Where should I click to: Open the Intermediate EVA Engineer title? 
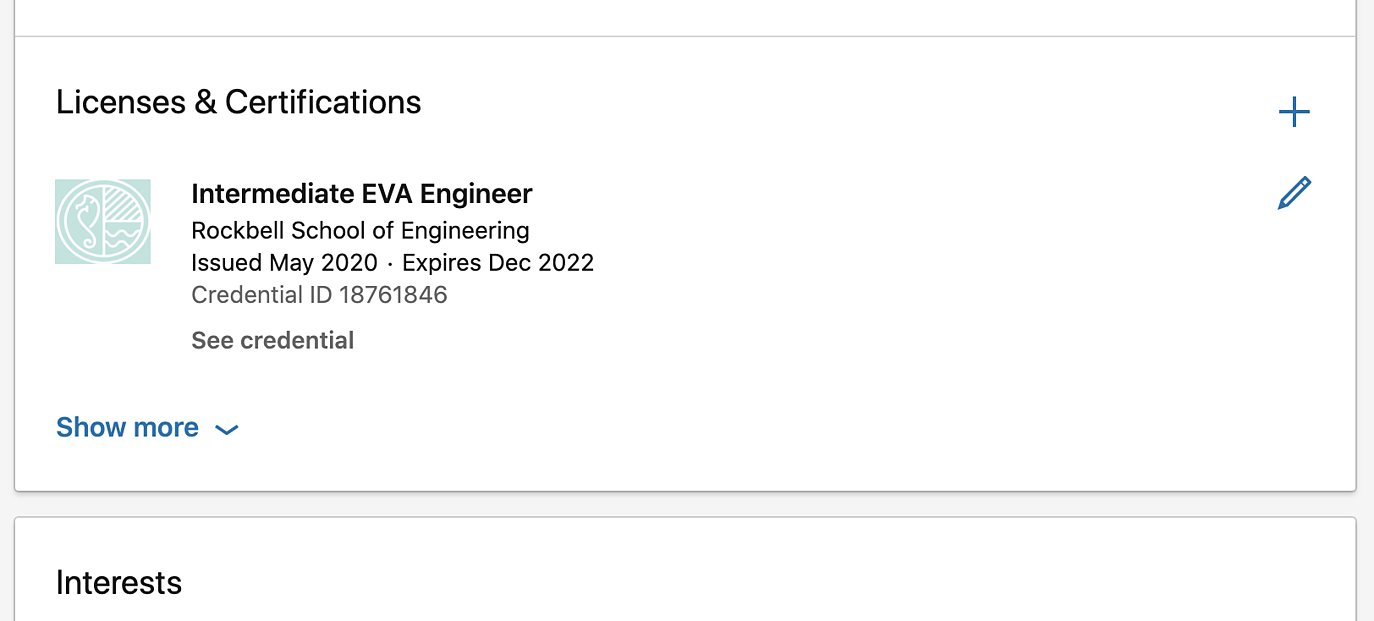click(x=362, y=193)
